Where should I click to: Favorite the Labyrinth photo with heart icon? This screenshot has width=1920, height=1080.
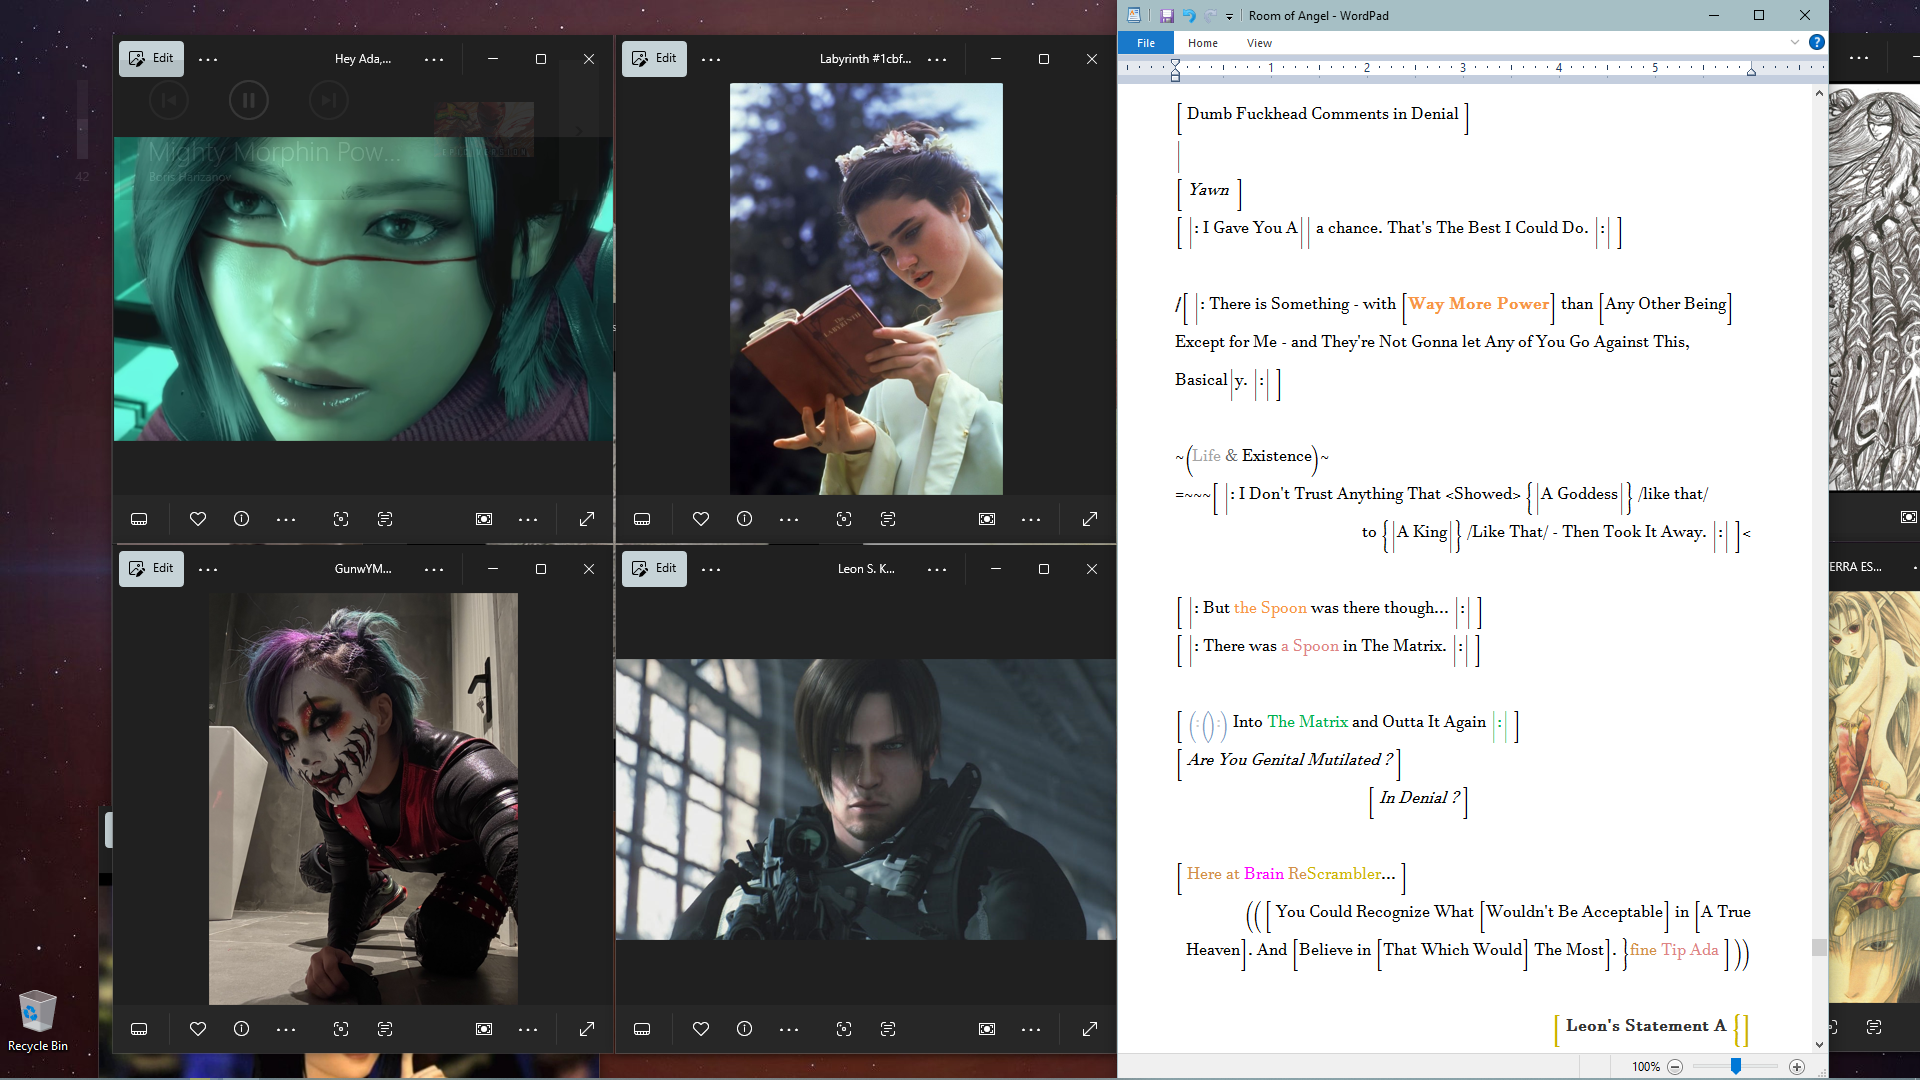(701, 519)
